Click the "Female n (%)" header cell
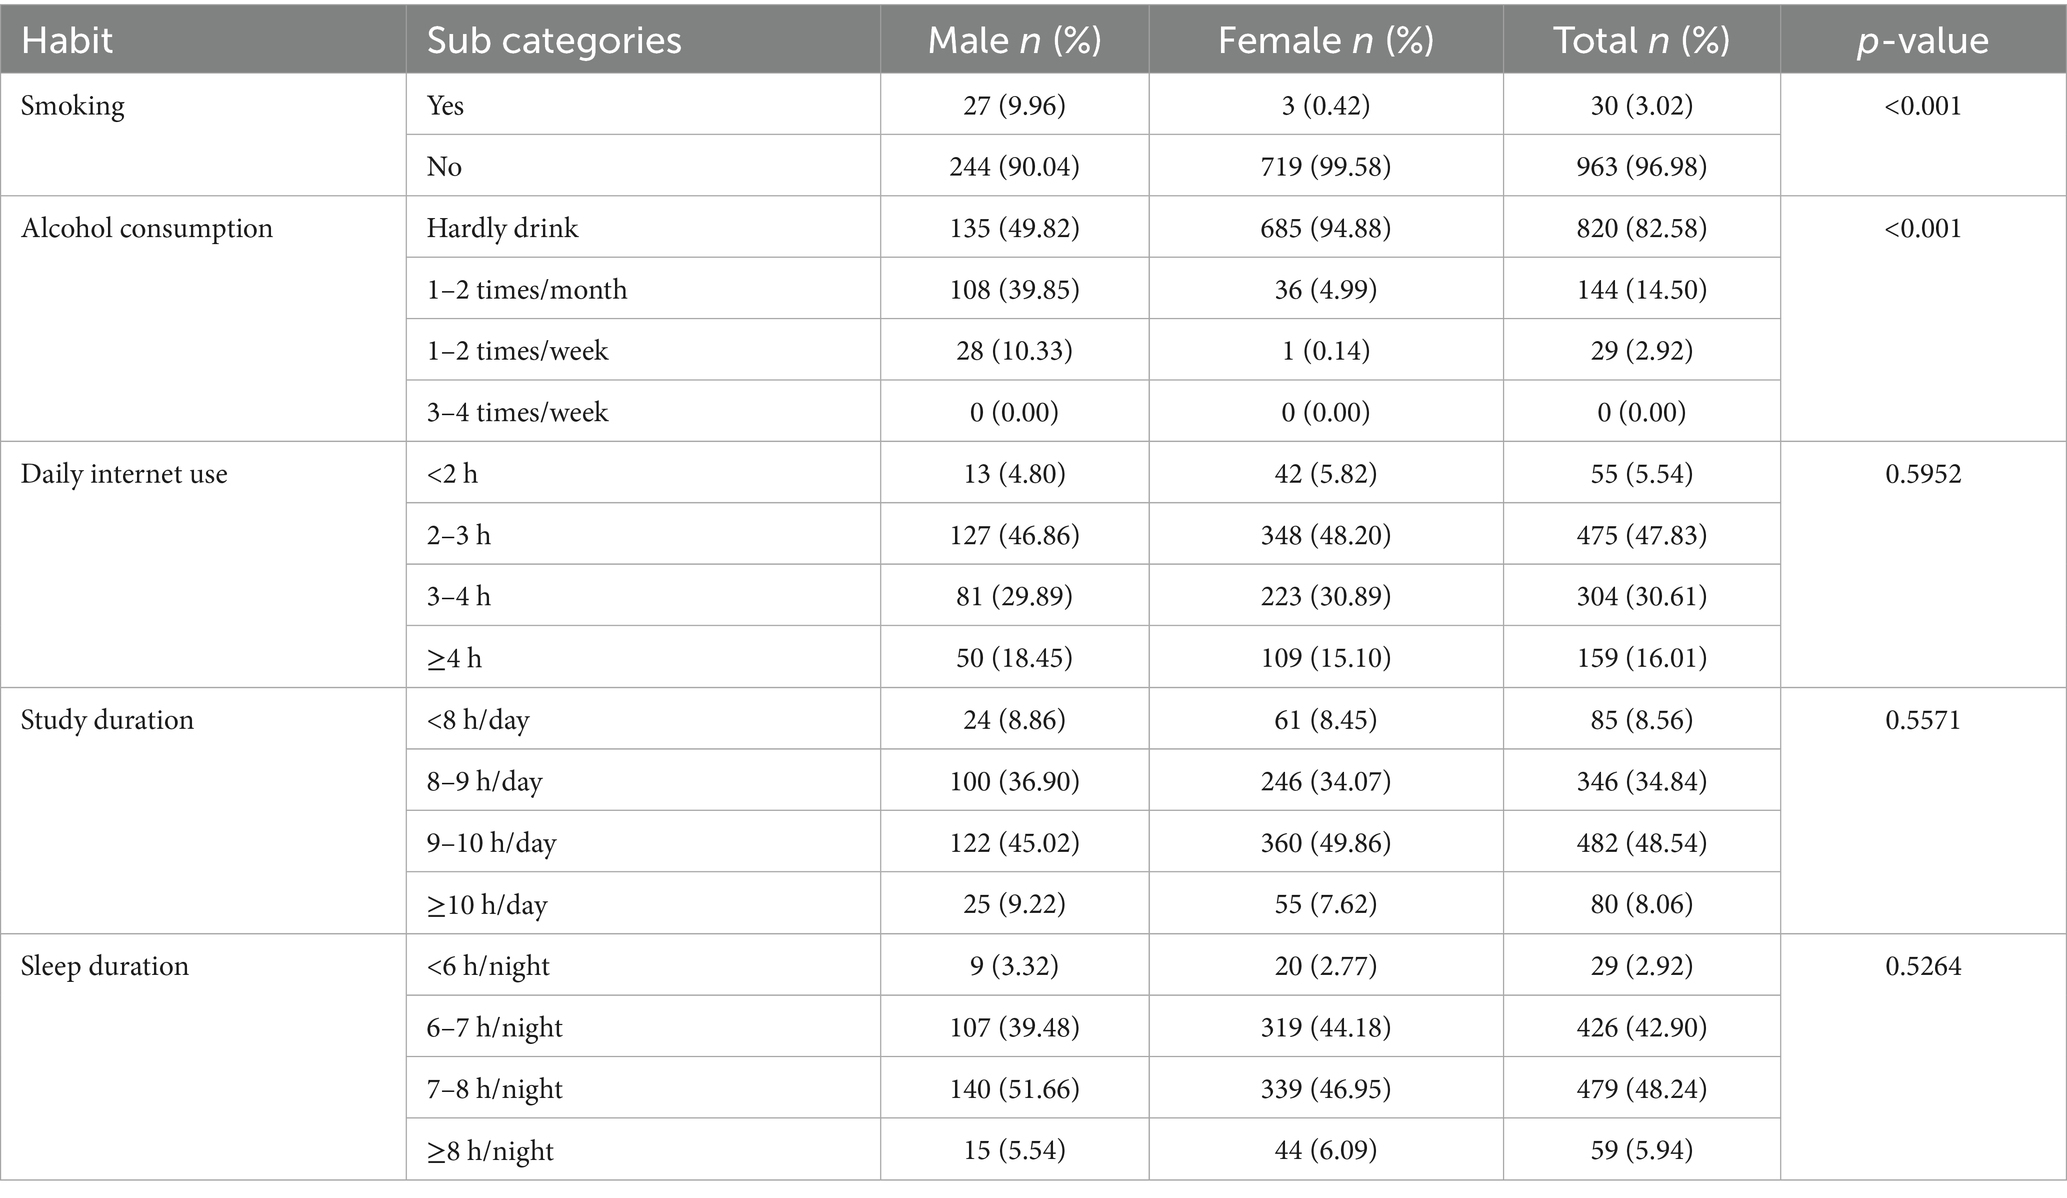 click(x=1325, y=40)
